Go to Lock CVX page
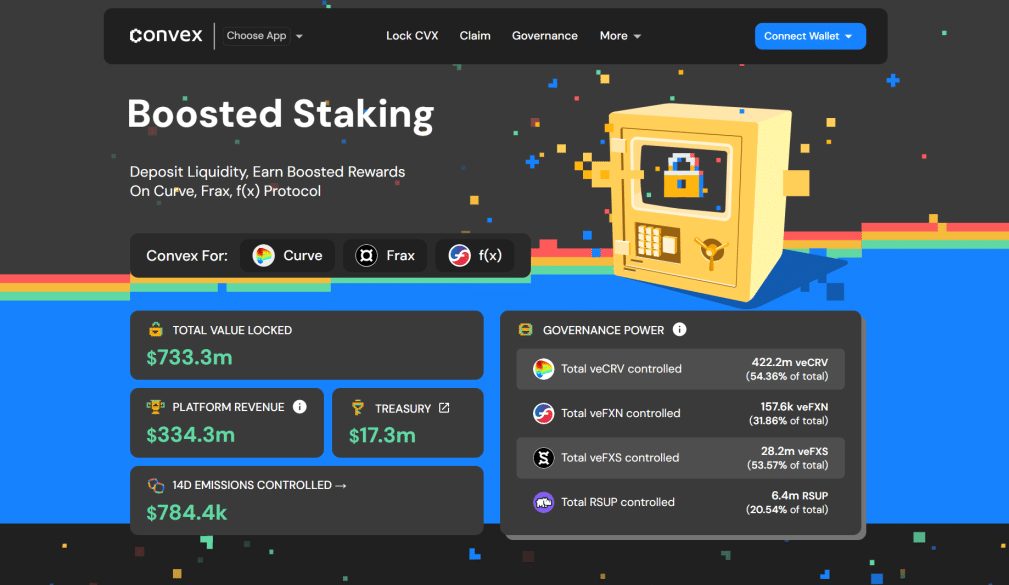The image size is (1009, 585). [x=412, y=36]
